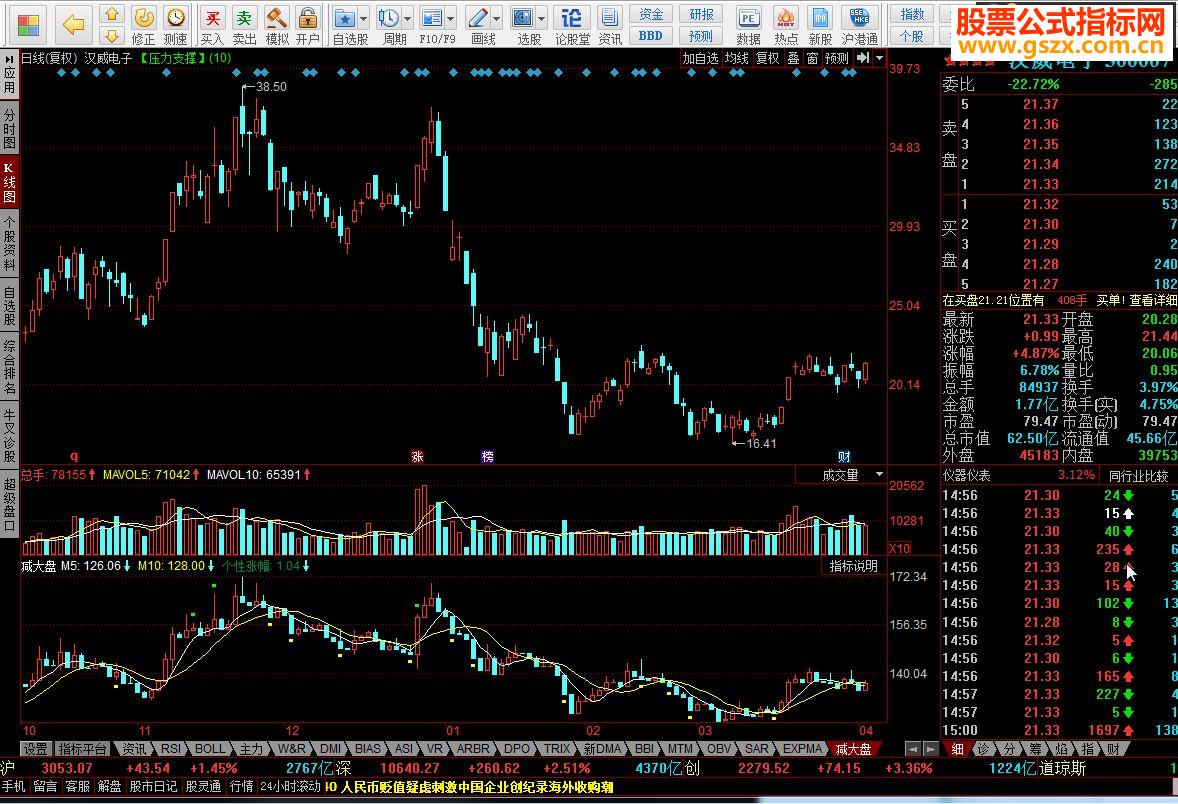This screenshot has height=804, width=1178.
Task: Open the 模拟 gavel simulation icon
Action: click(277, 18)
